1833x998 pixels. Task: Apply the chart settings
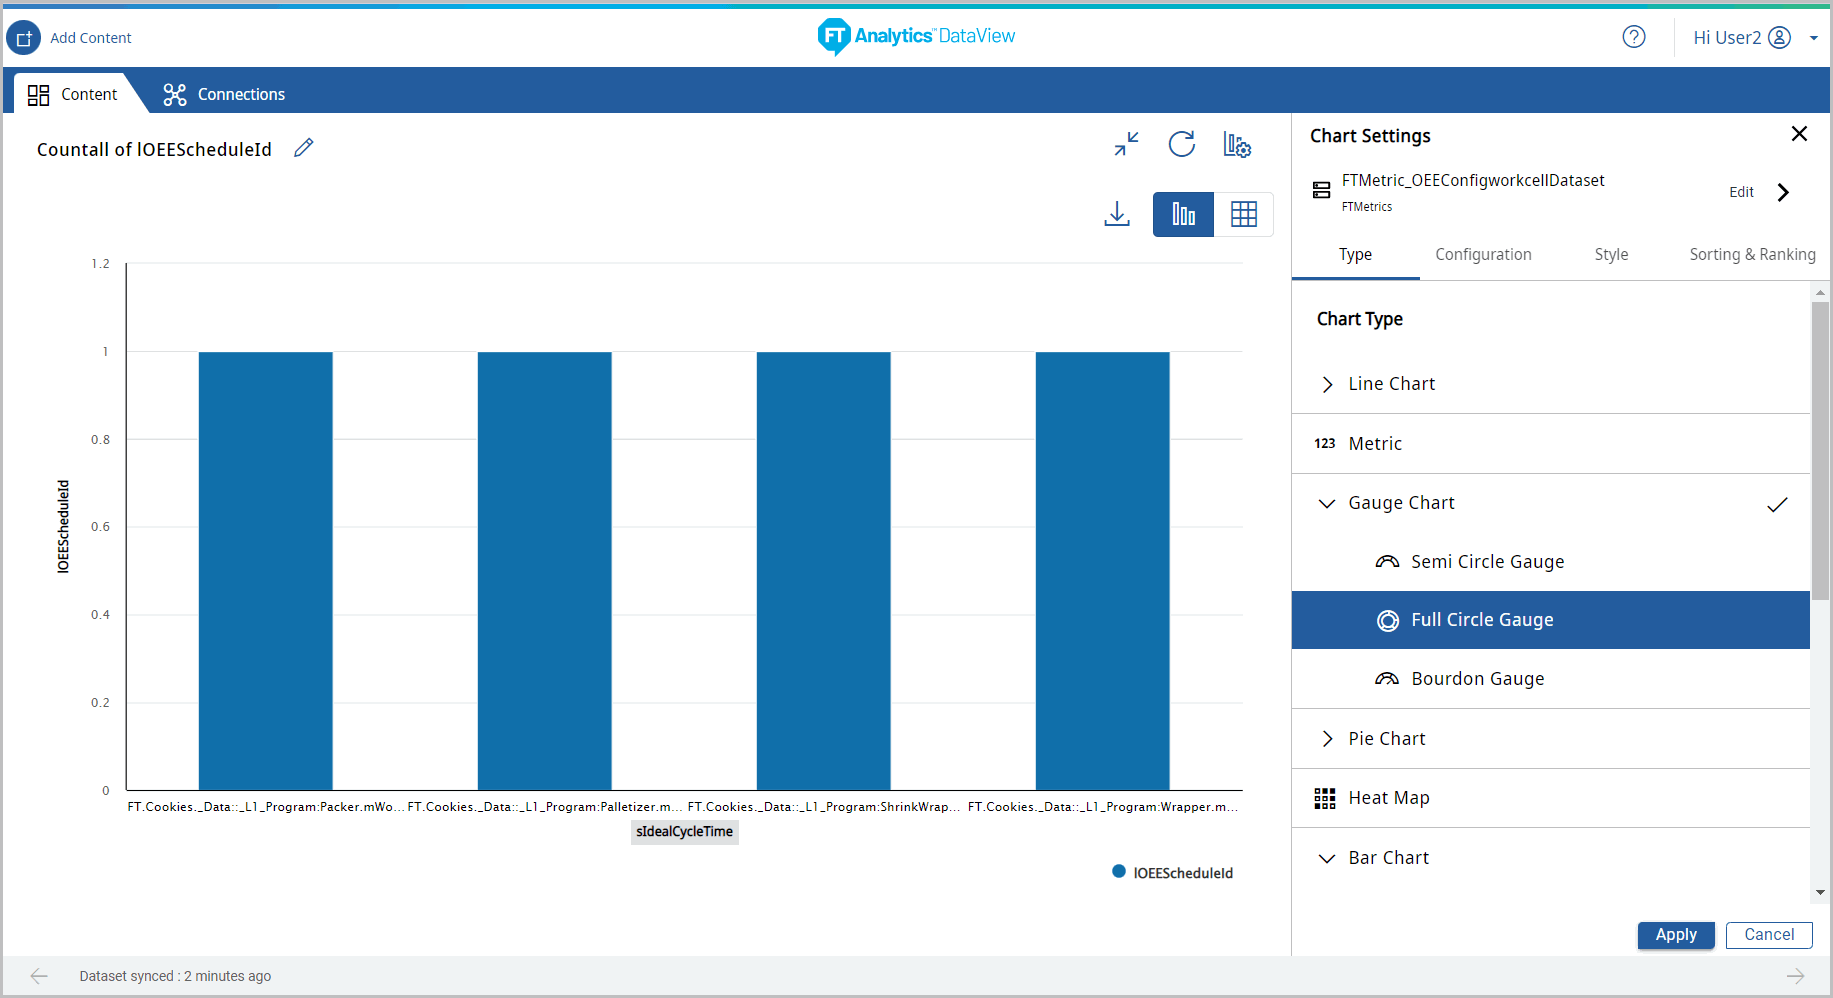1675,934
